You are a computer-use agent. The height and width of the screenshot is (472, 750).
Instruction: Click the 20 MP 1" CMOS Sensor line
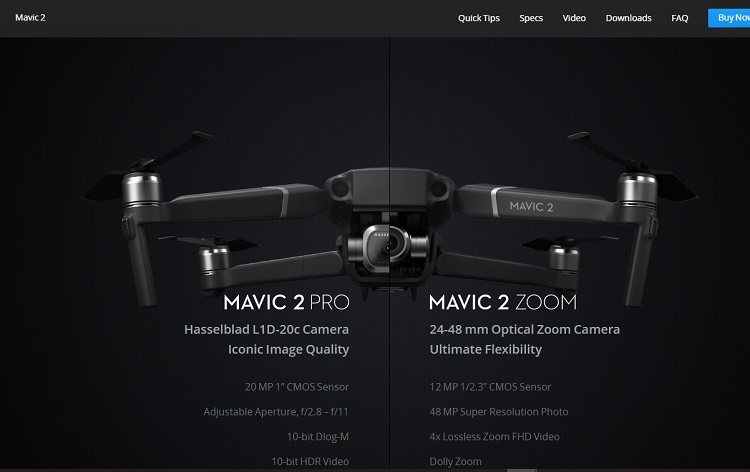pyautogui.click(x=297, y=387)
